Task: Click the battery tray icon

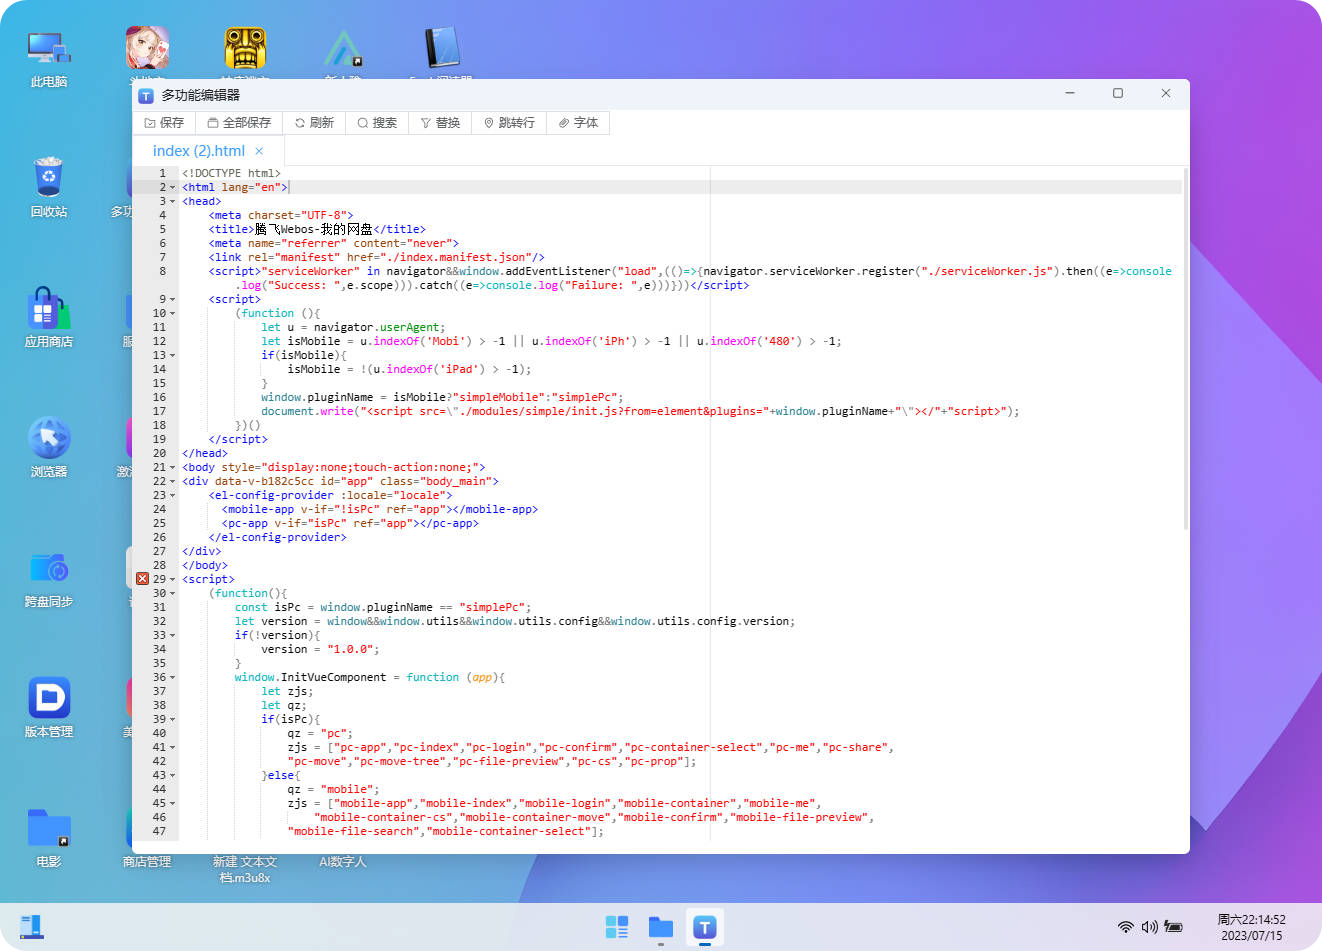Action: 1174,927
